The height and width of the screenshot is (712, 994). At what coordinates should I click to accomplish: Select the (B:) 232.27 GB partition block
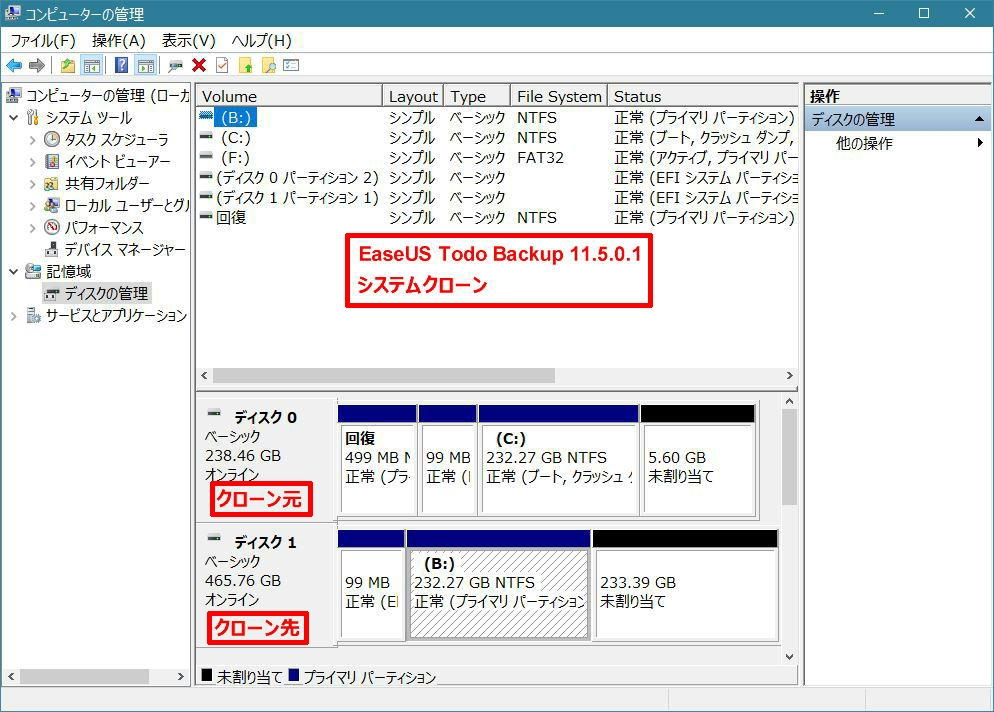coord(499,586)
